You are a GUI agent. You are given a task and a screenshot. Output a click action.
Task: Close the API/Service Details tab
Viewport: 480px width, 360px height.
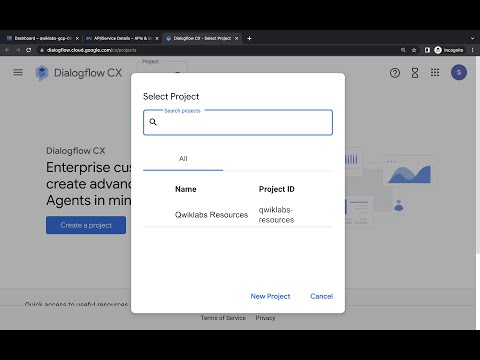point(157,38)
